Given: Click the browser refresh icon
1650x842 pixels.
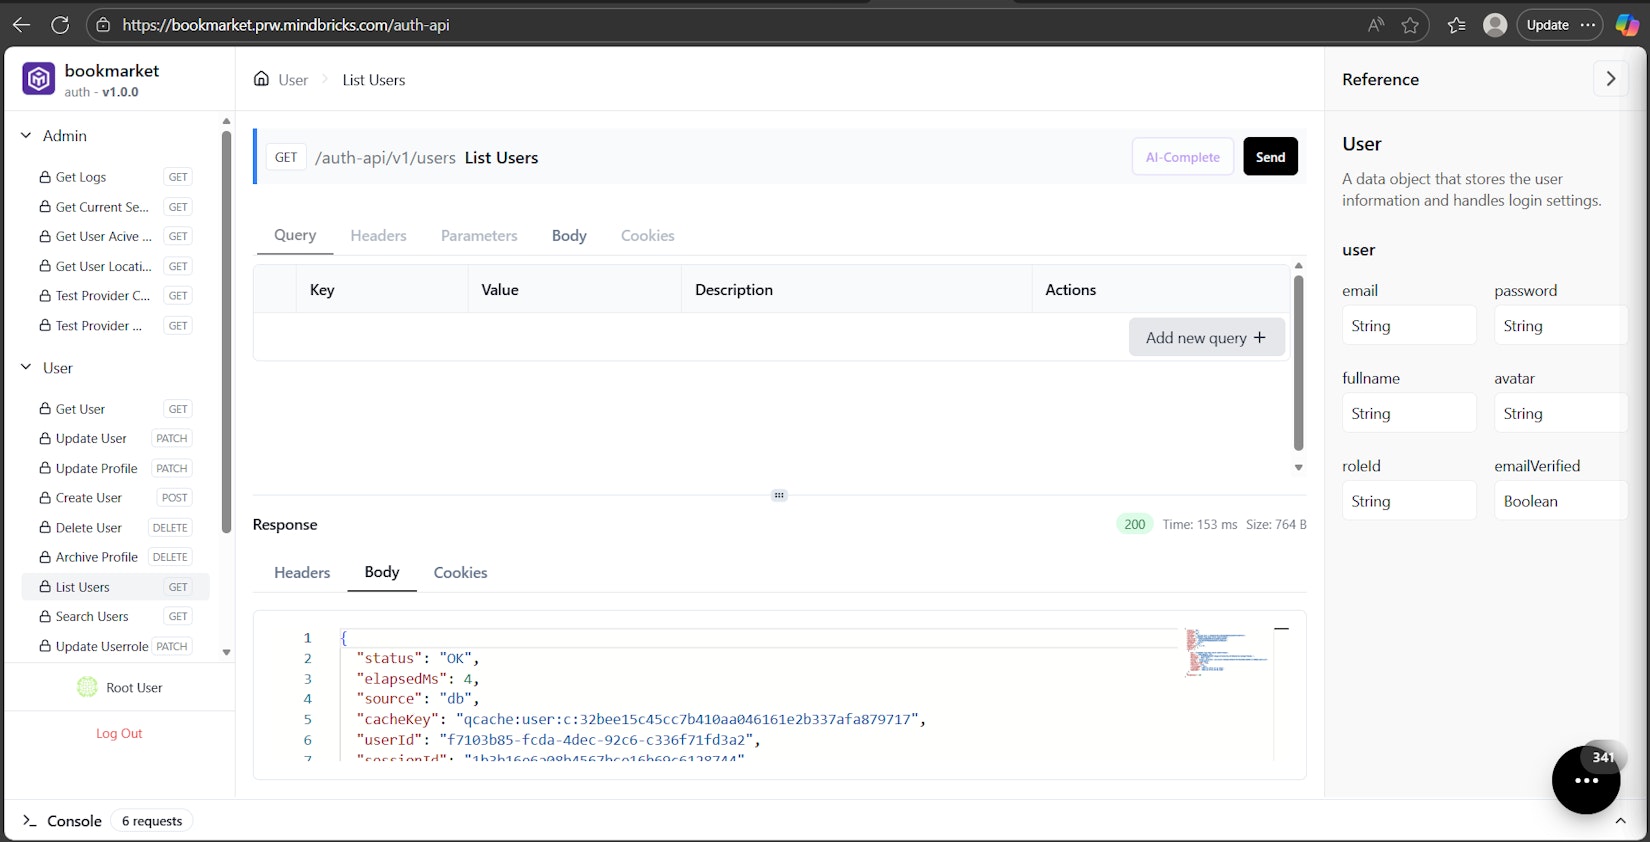Looking at the screenshot, I should [x=60, y=25].
